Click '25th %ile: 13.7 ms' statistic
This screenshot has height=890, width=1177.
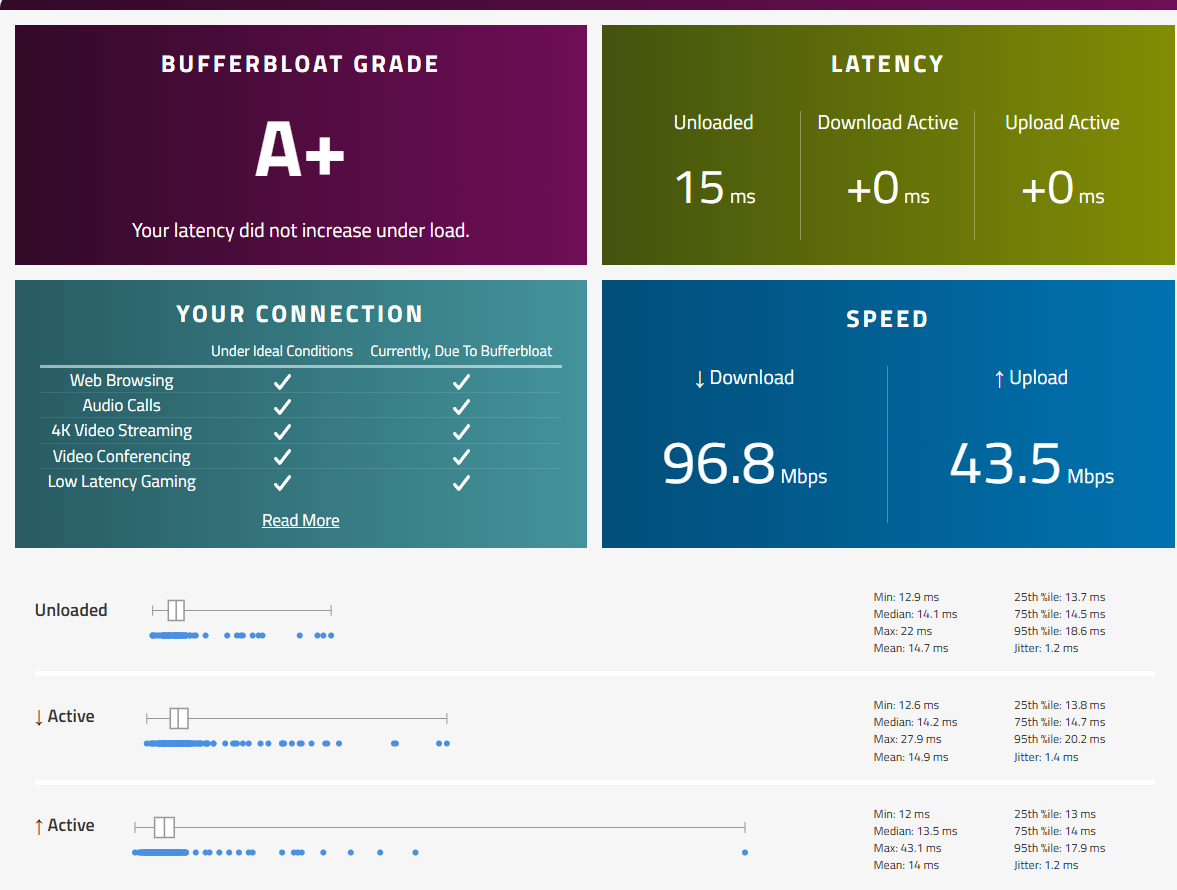point(1059,597)
